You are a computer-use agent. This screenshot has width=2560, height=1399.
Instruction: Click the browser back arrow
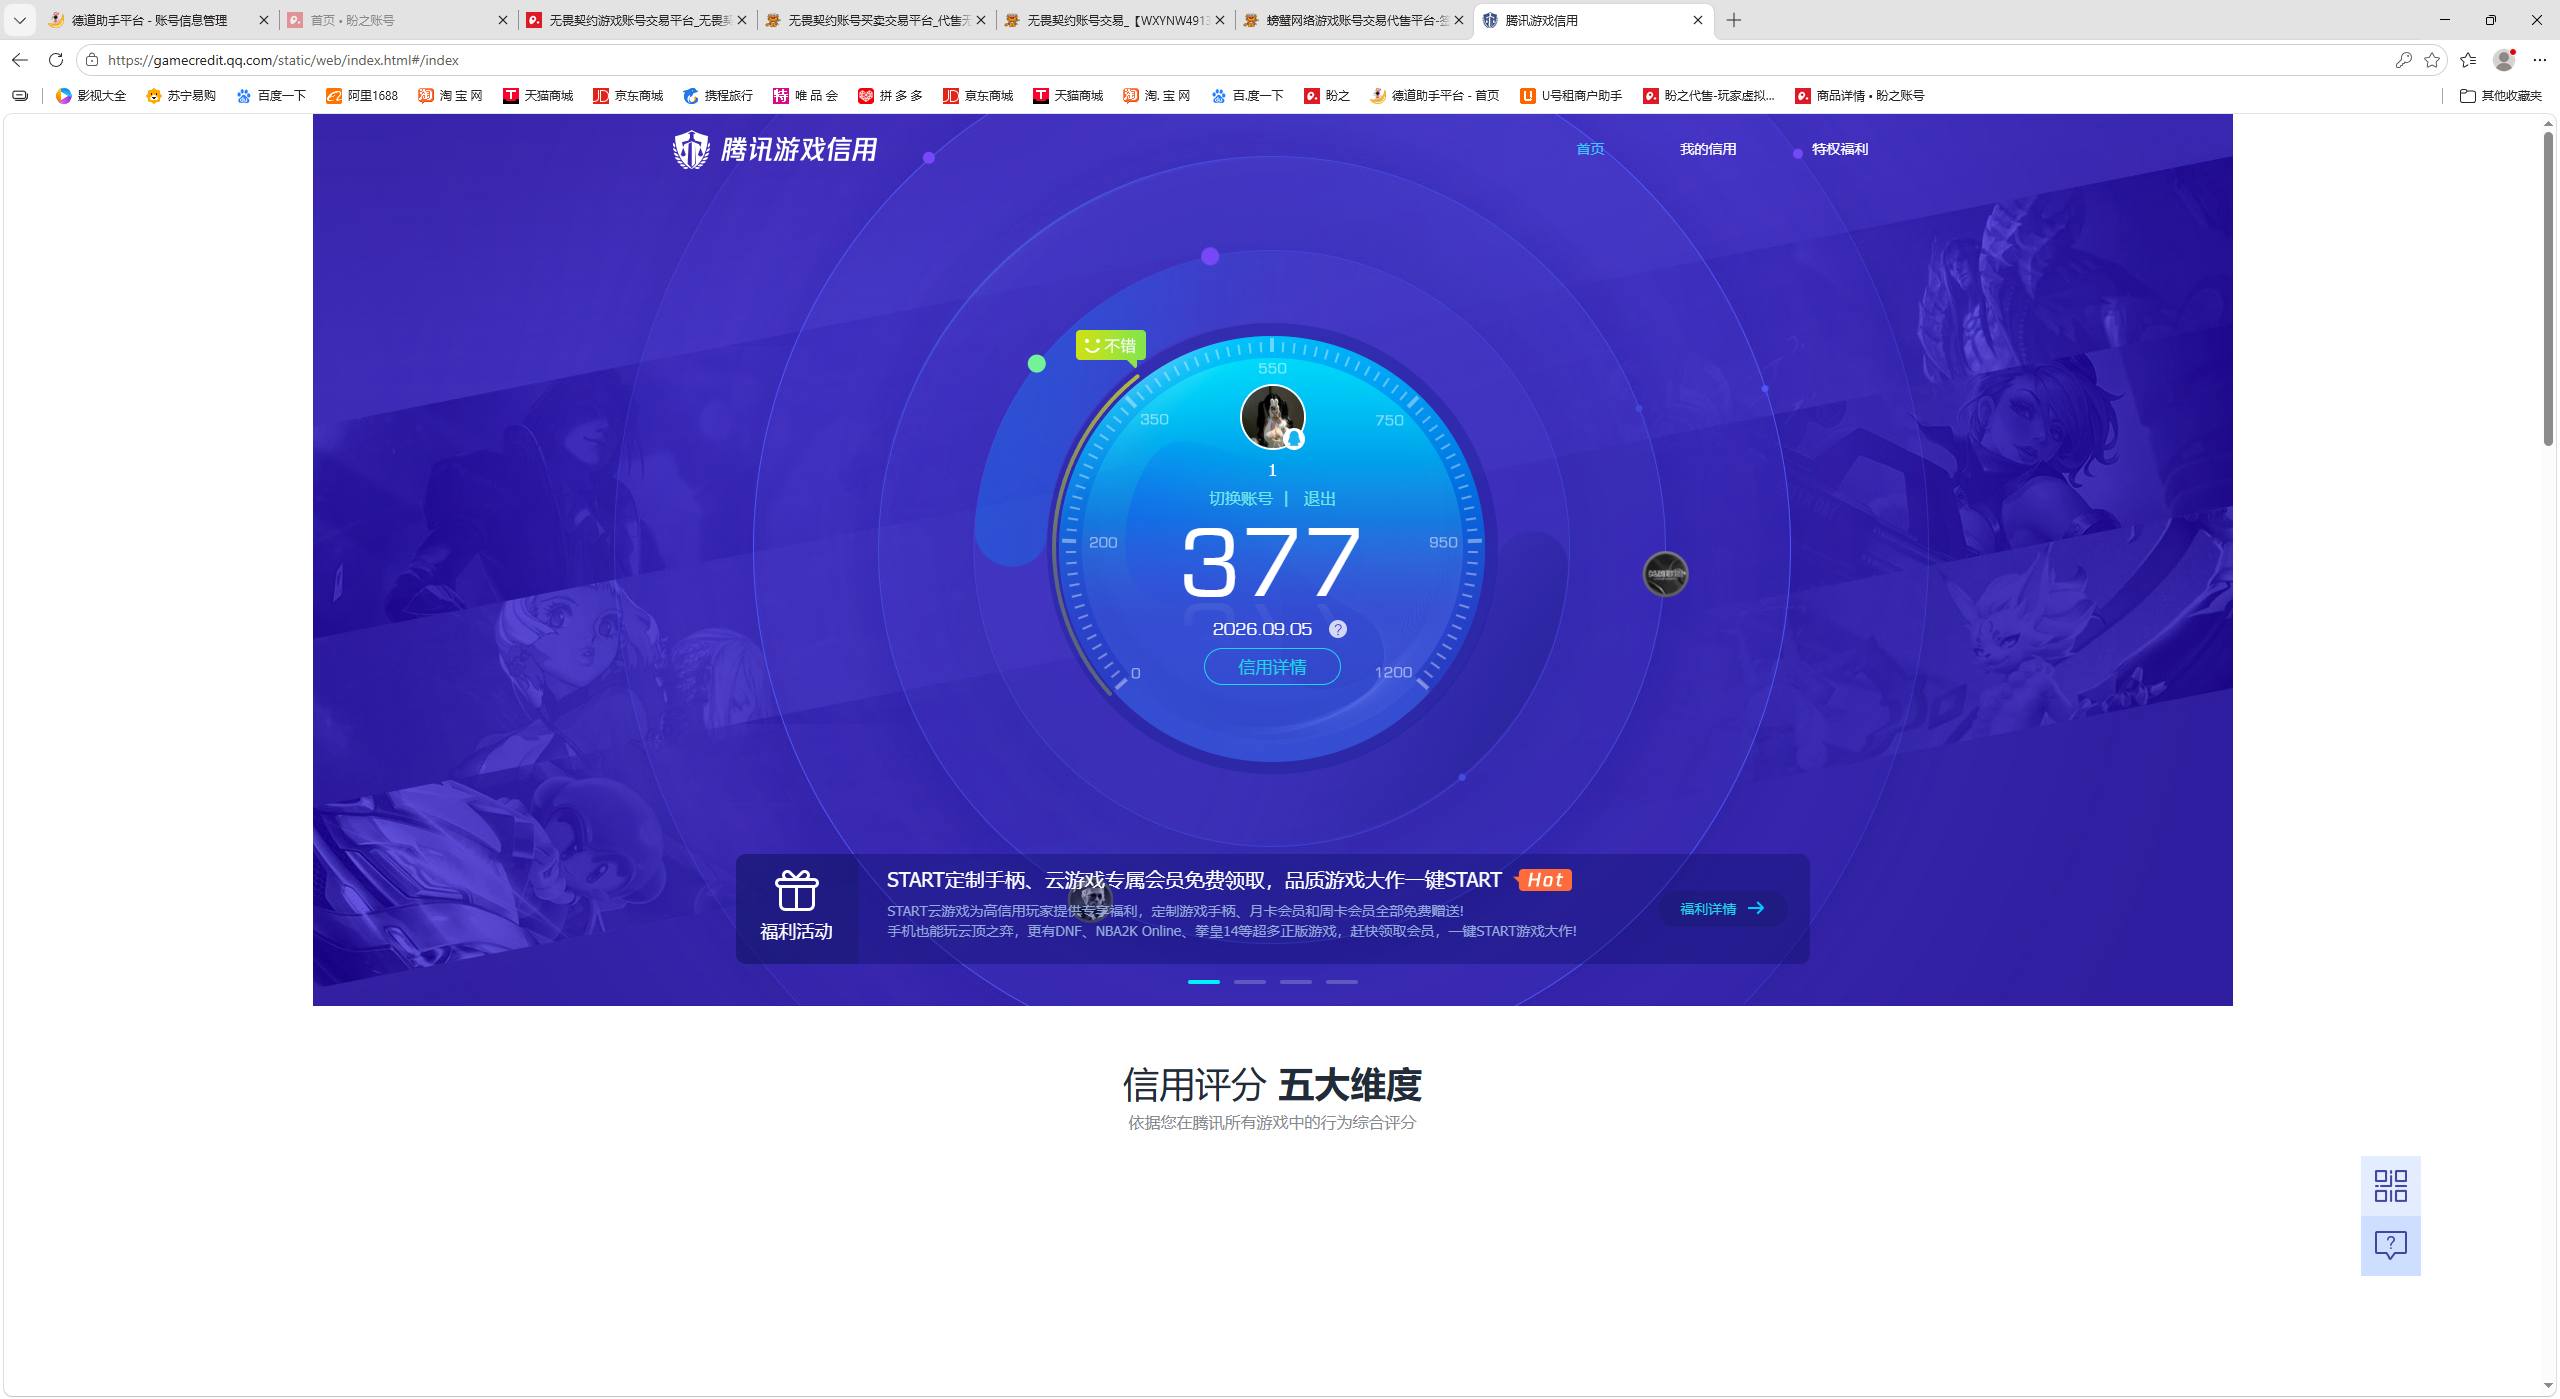(x=20, y=60)
